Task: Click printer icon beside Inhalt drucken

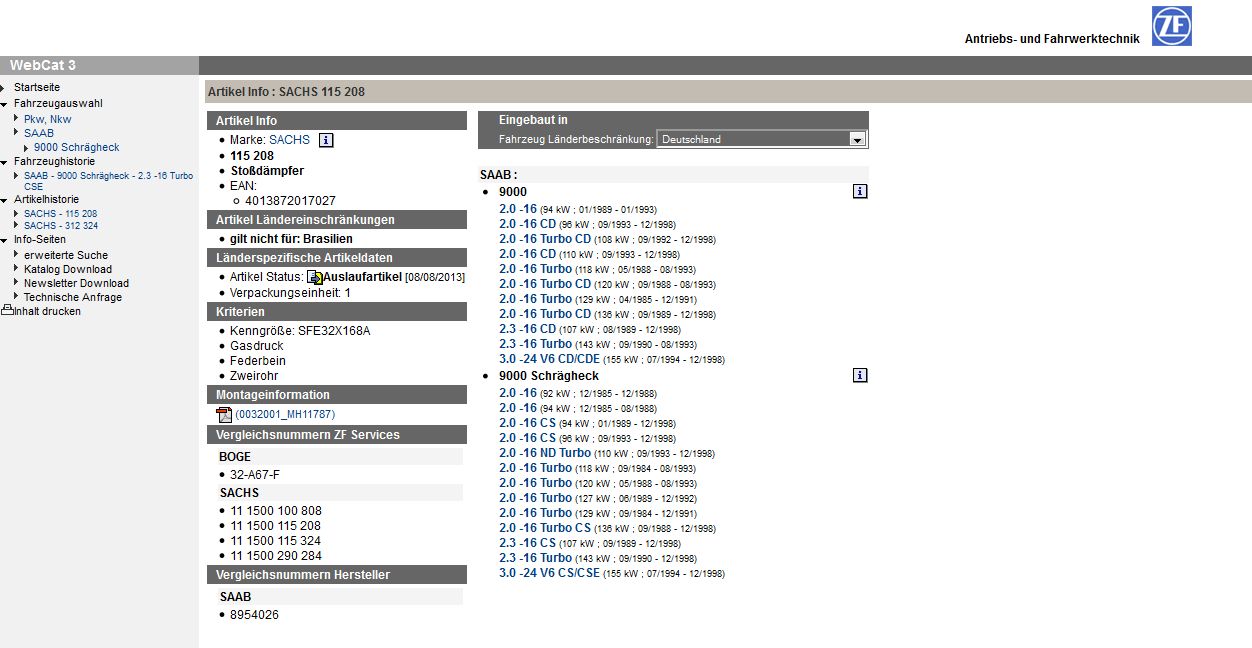Action: (x=7, y=311)
